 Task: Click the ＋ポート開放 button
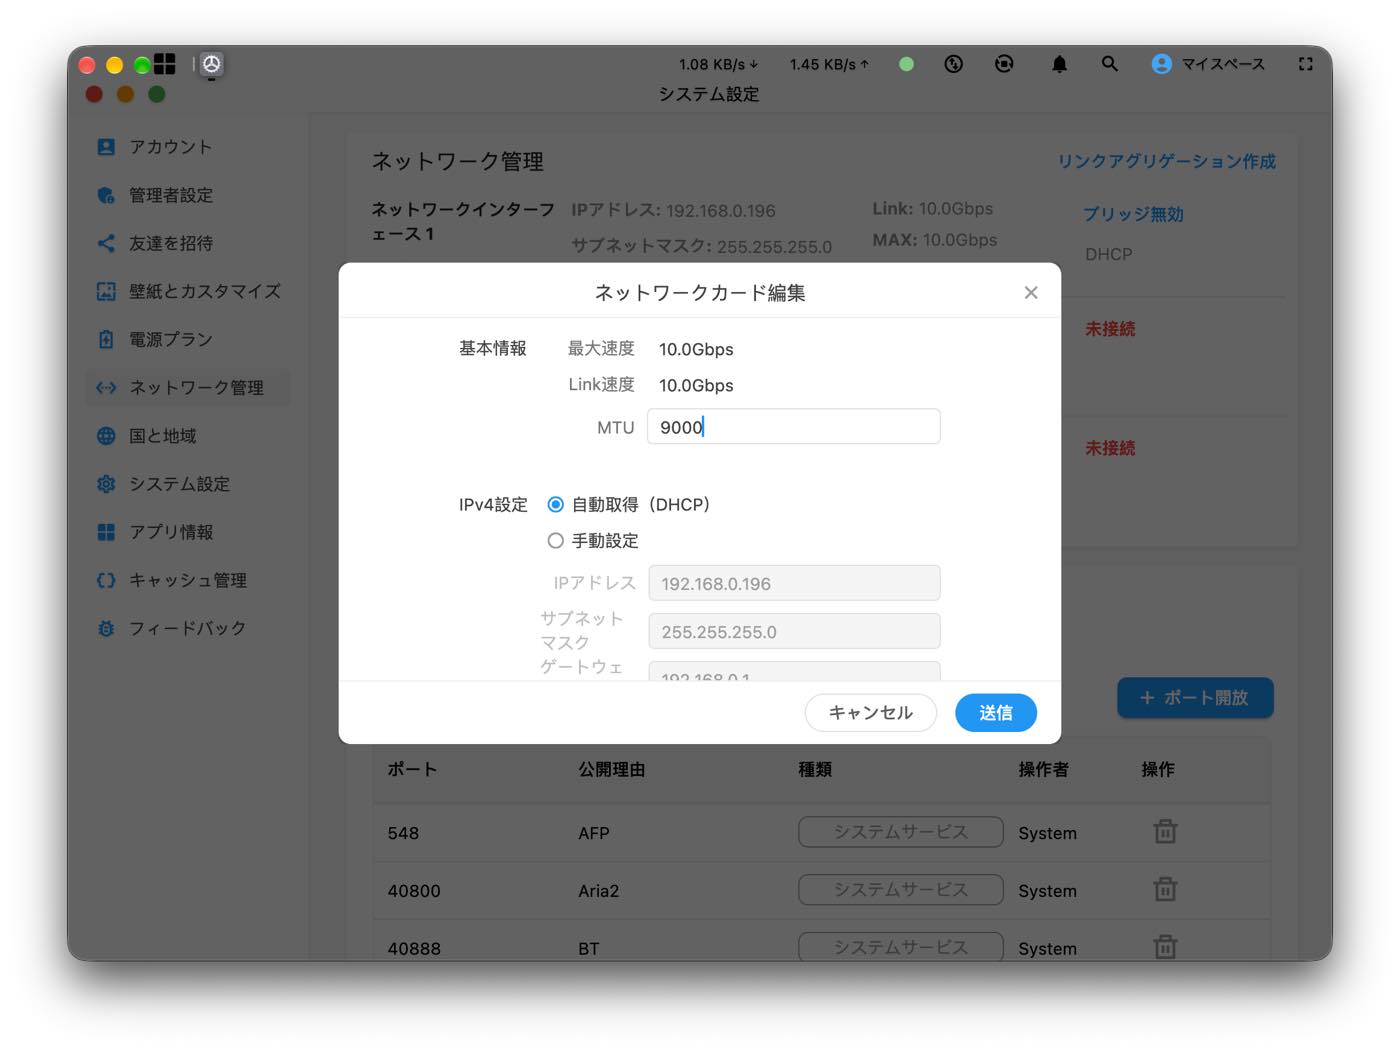[1195, 698]
